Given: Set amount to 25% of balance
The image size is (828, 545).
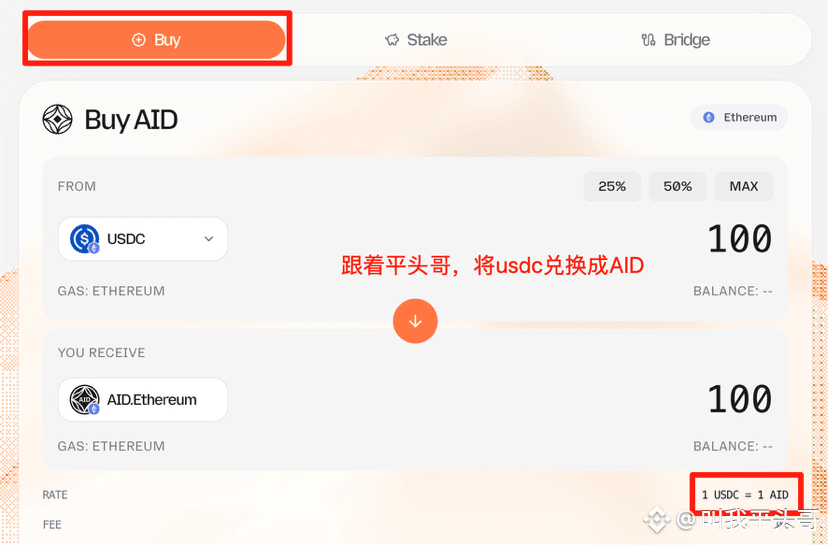Looking at the screenshot, I should [612, 186].
